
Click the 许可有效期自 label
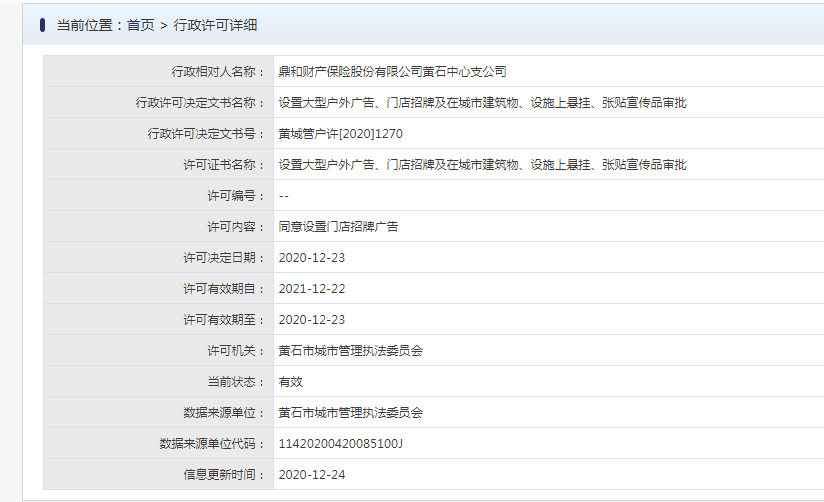[224, 289]
